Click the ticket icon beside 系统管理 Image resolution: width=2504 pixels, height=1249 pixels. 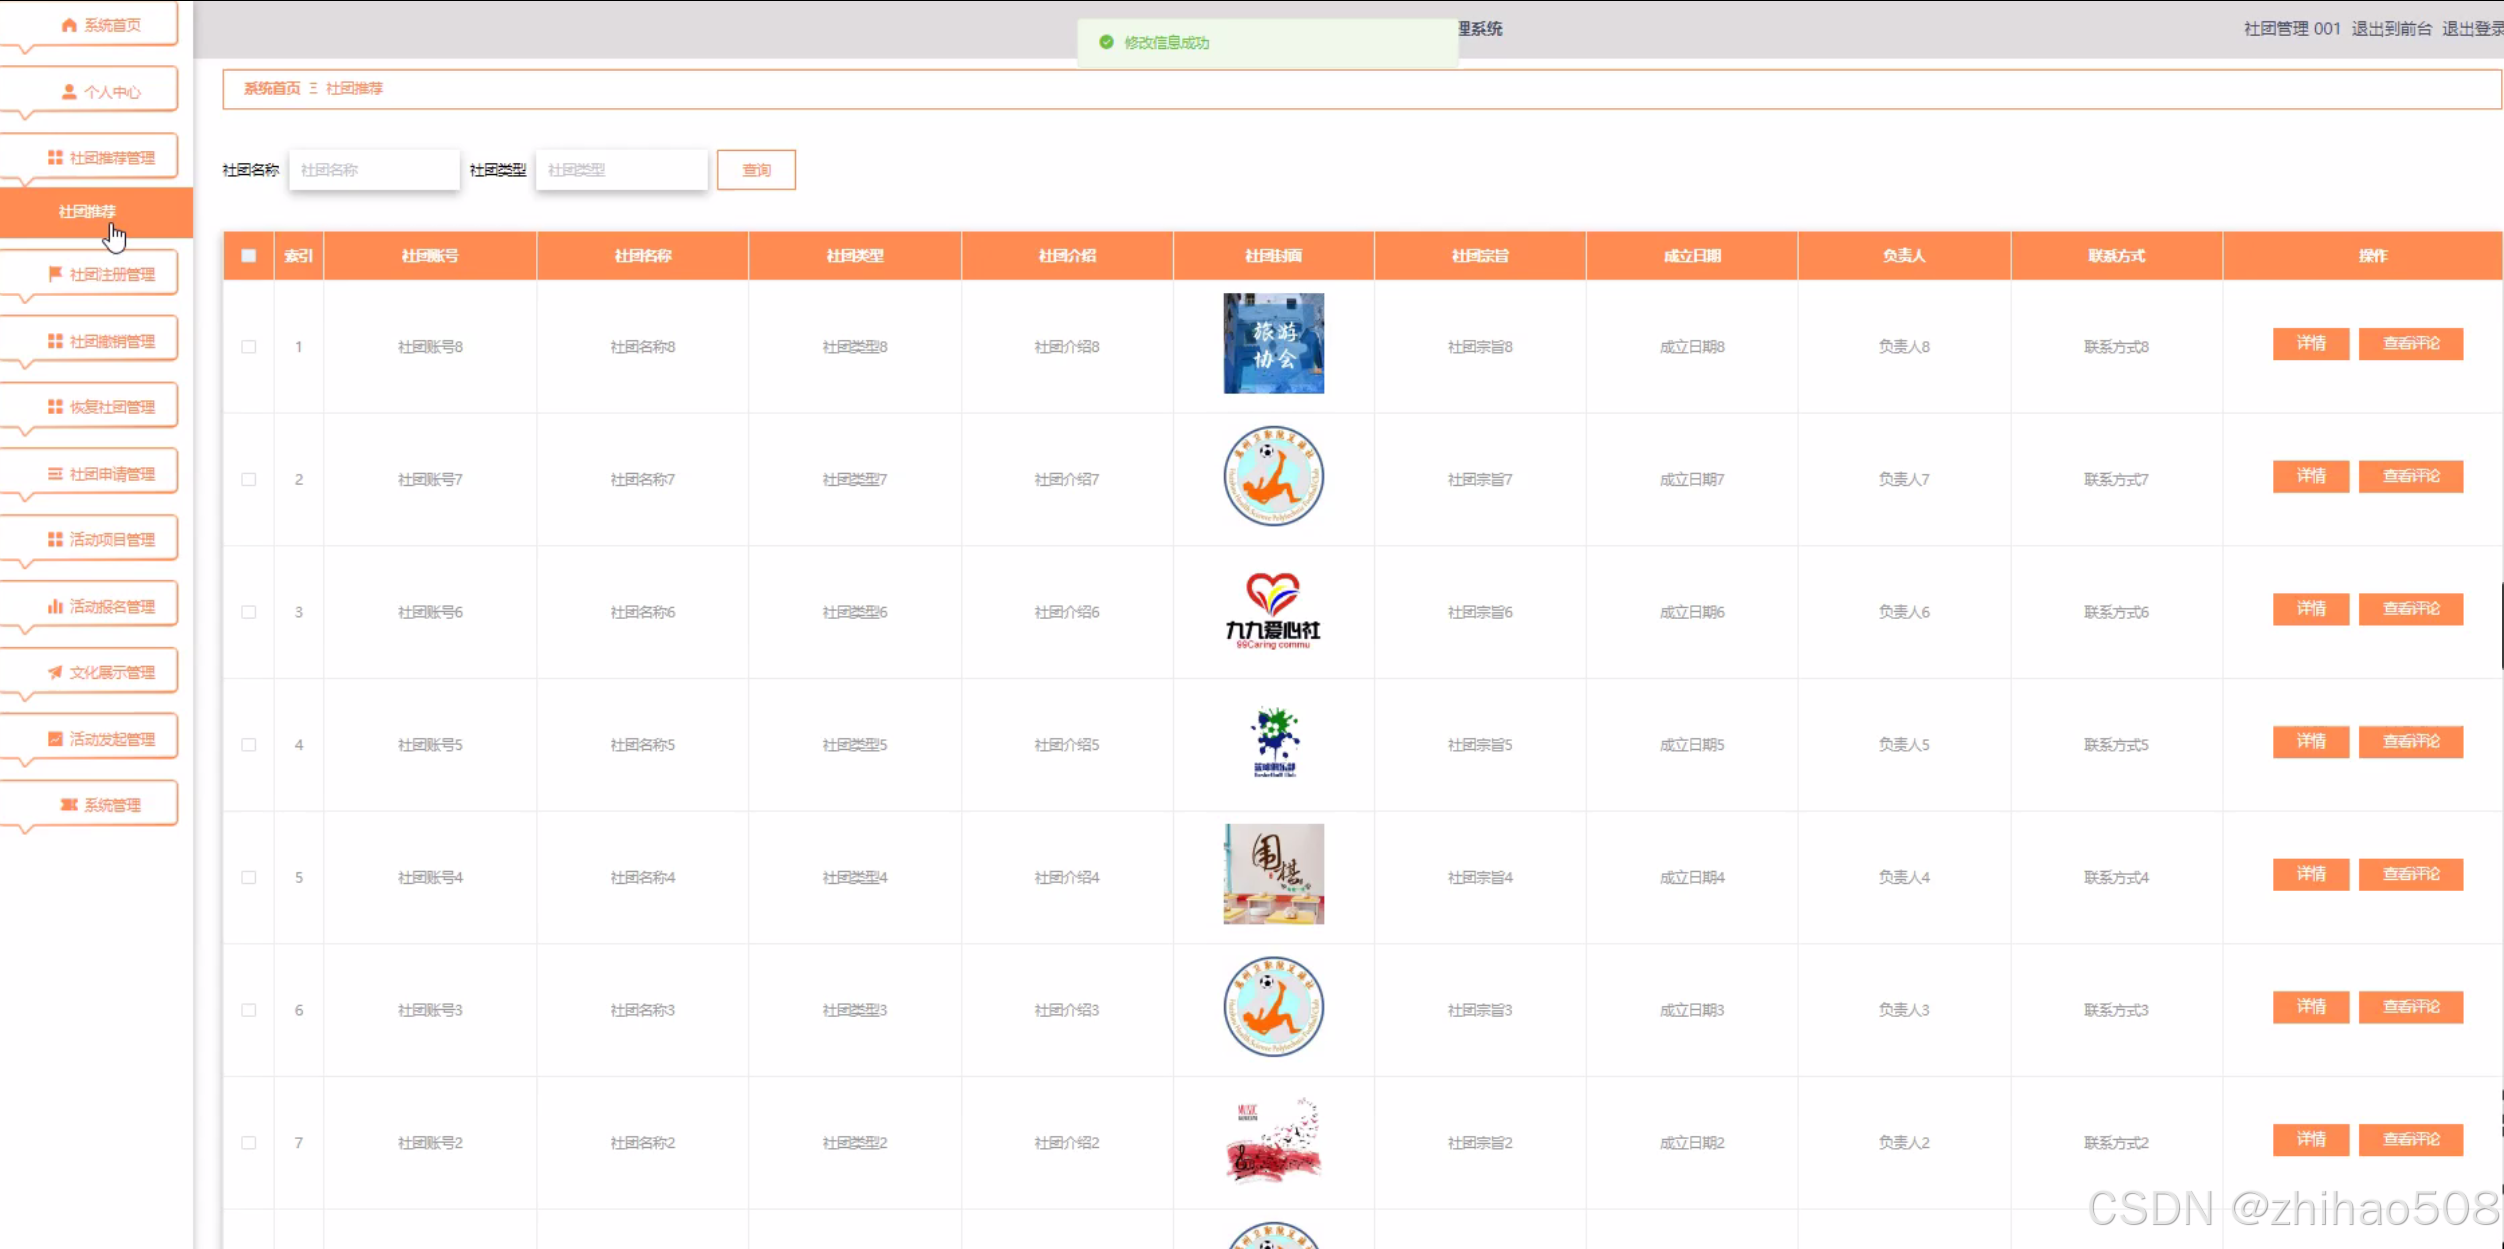pyautogui.click(x=68, y=805)
